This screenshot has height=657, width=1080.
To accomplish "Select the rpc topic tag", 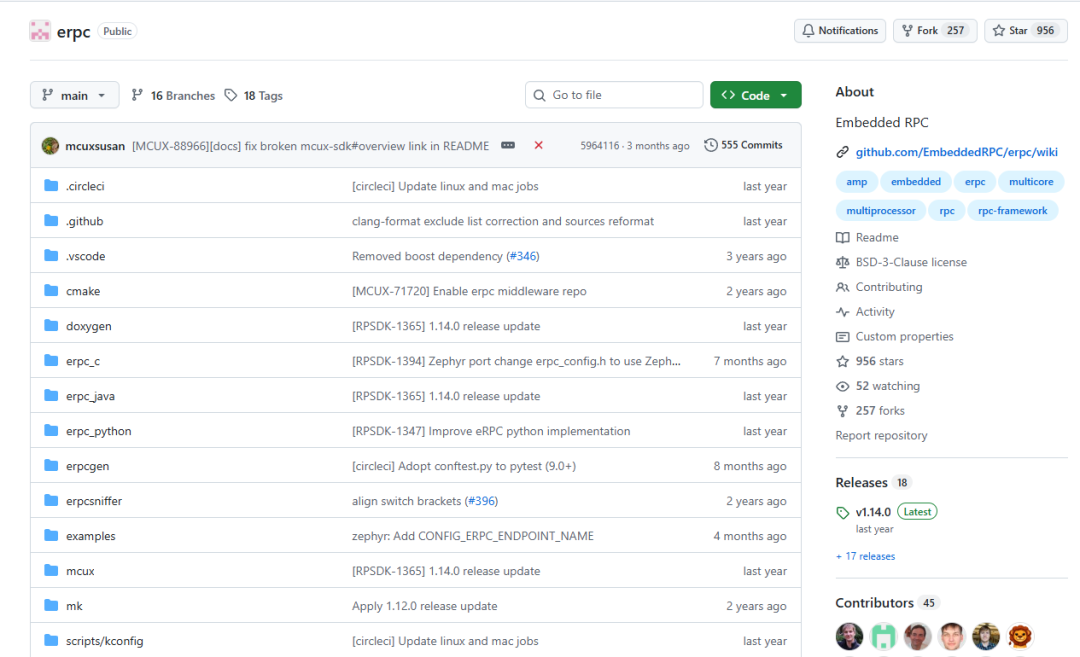I will coord(946,211).
